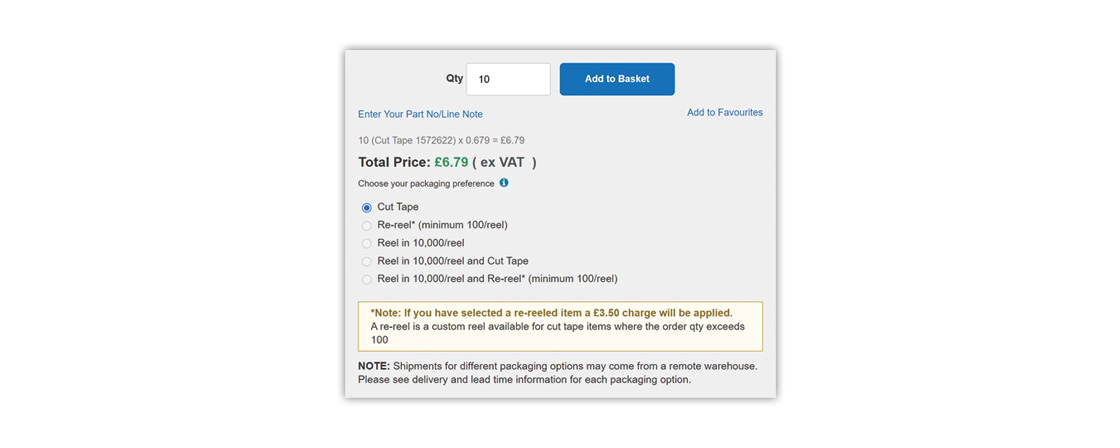Select Reel in 10,000/reel and Re-reel option
The image size is (1120, 448).
[x=367, y=280]
